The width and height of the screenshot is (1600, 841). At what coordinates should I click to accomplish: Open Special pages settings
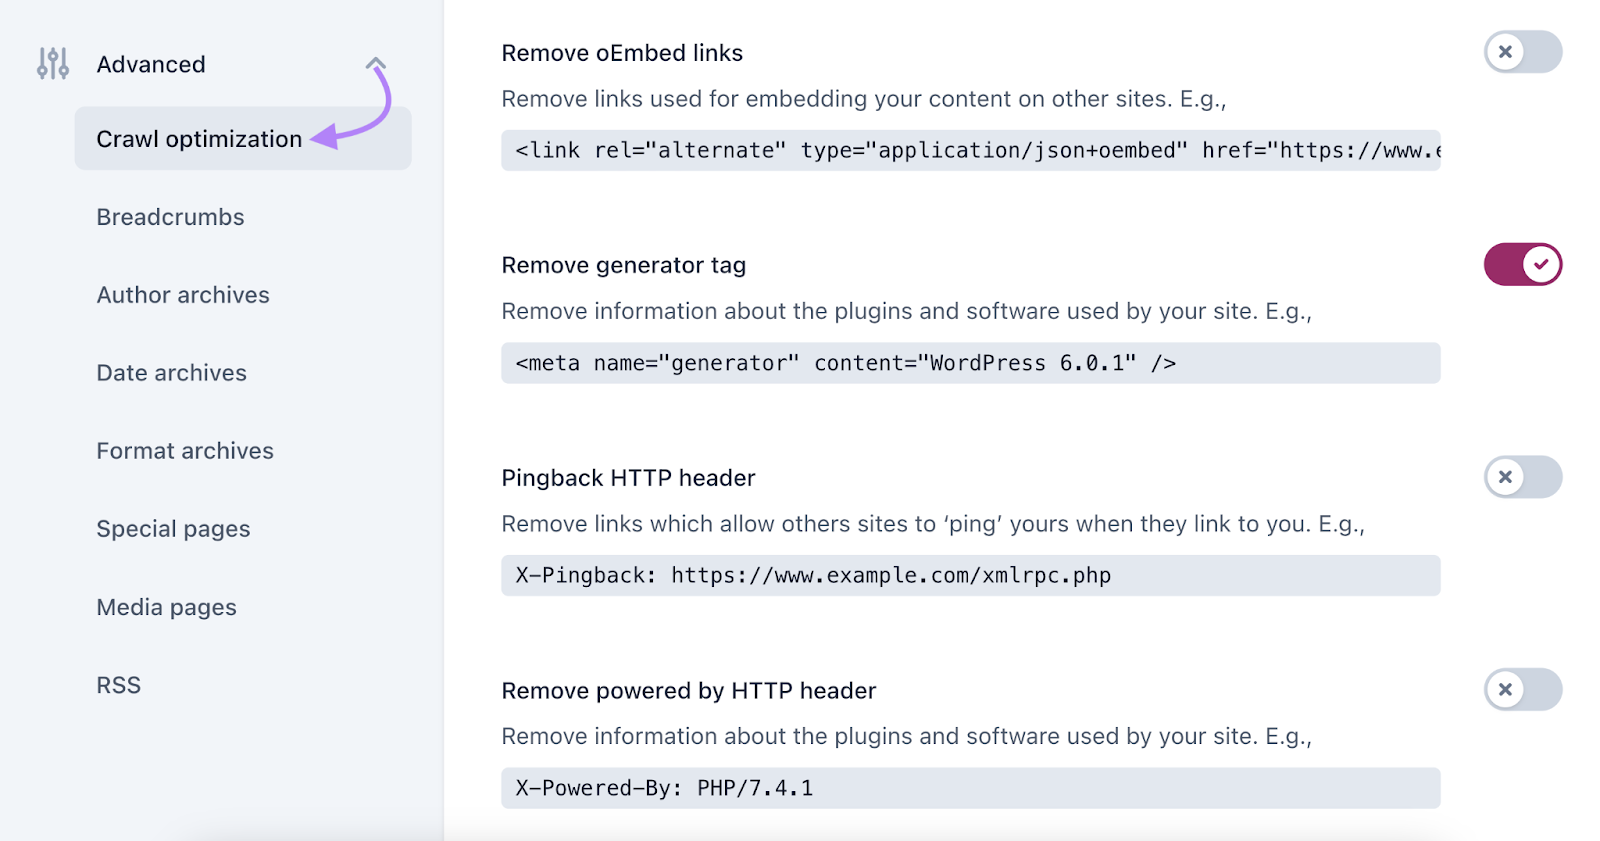click(173, 529)
